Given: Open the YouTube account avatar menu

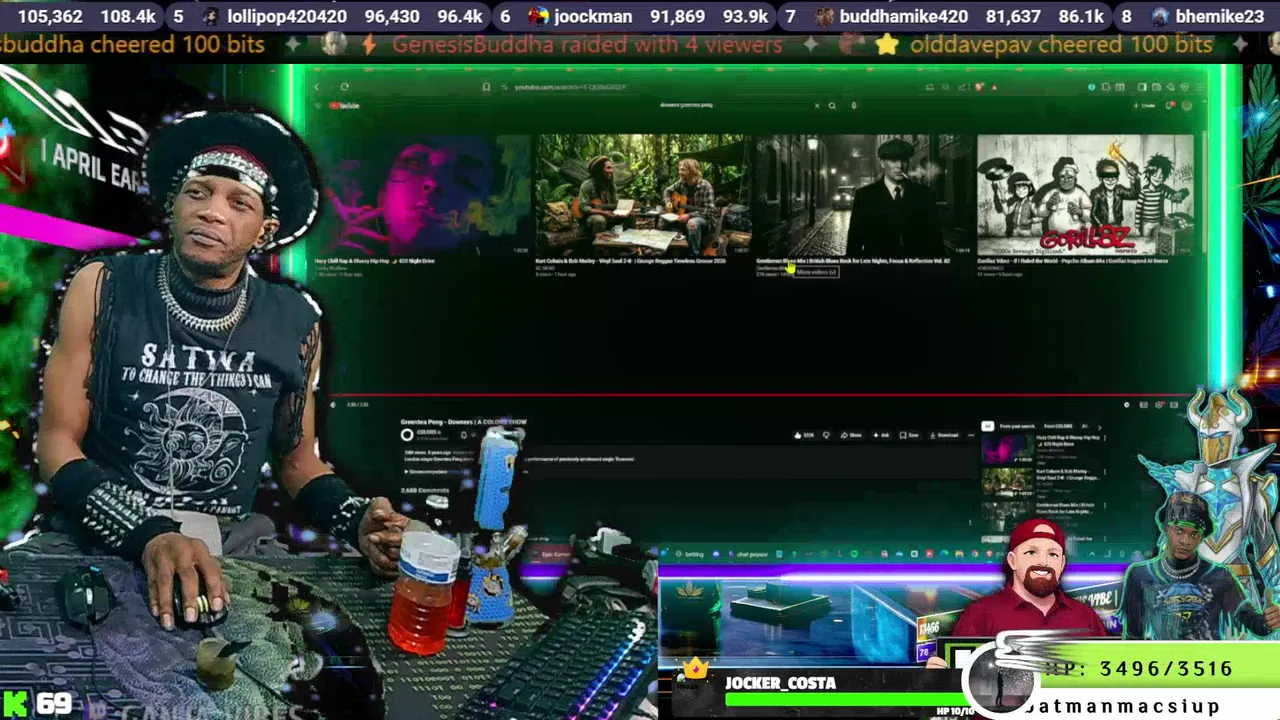Looking at the screenshot, I should pos(1187,105).
